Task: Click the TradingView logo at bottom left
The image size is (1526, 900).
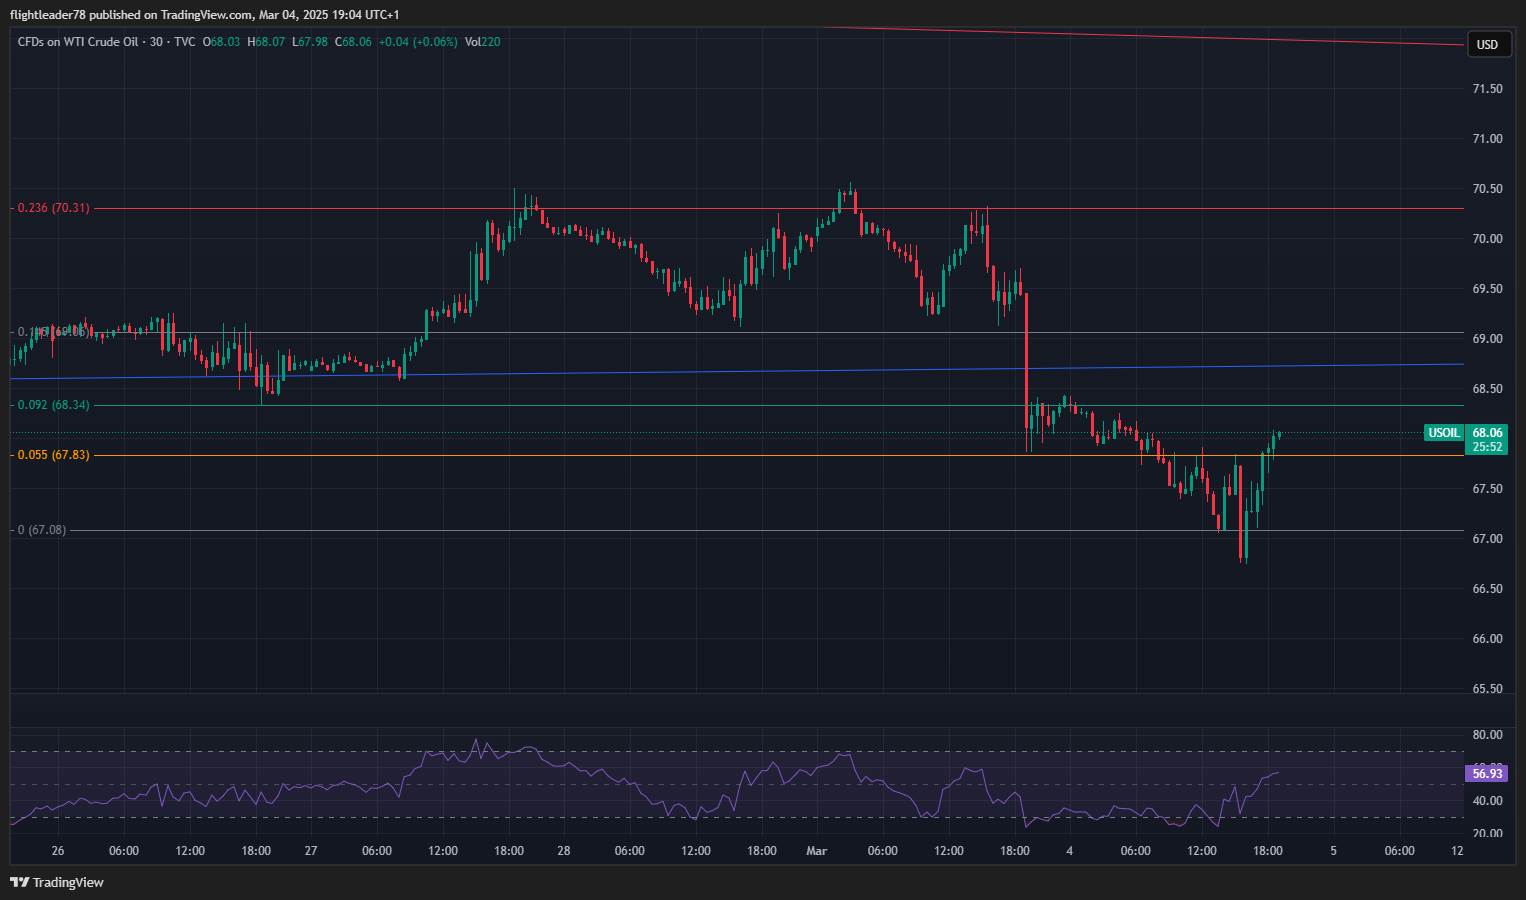Action: pyautogui.click(x=56, y=882)
